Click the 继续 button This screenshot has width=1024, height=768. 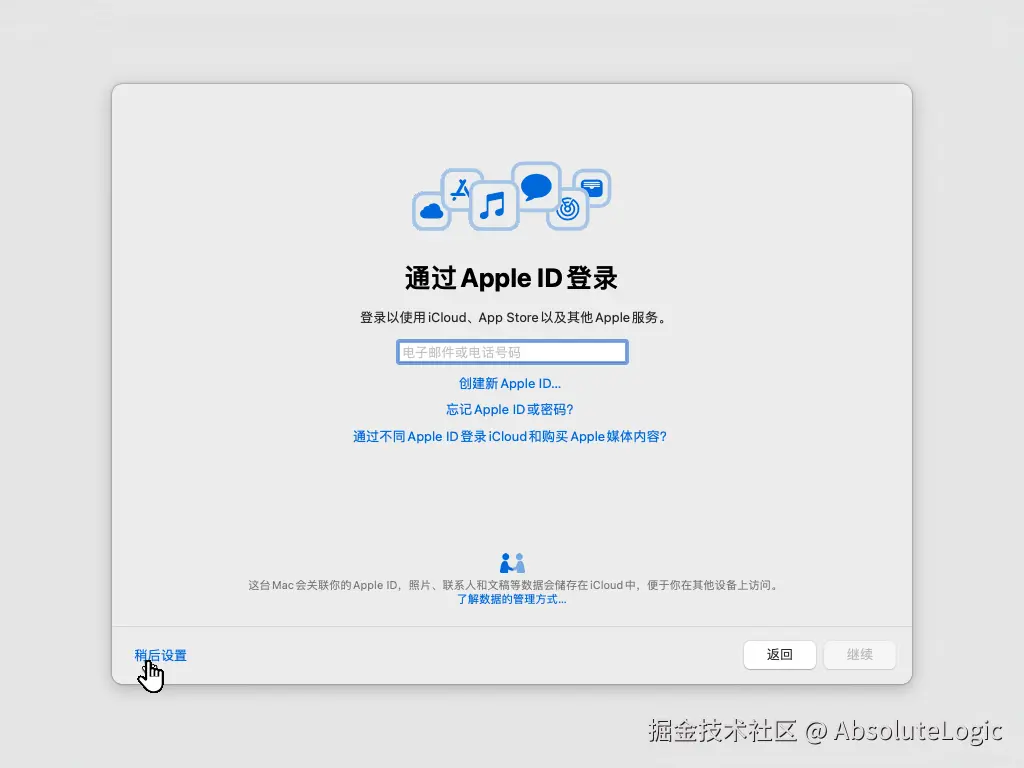(859, 654)
